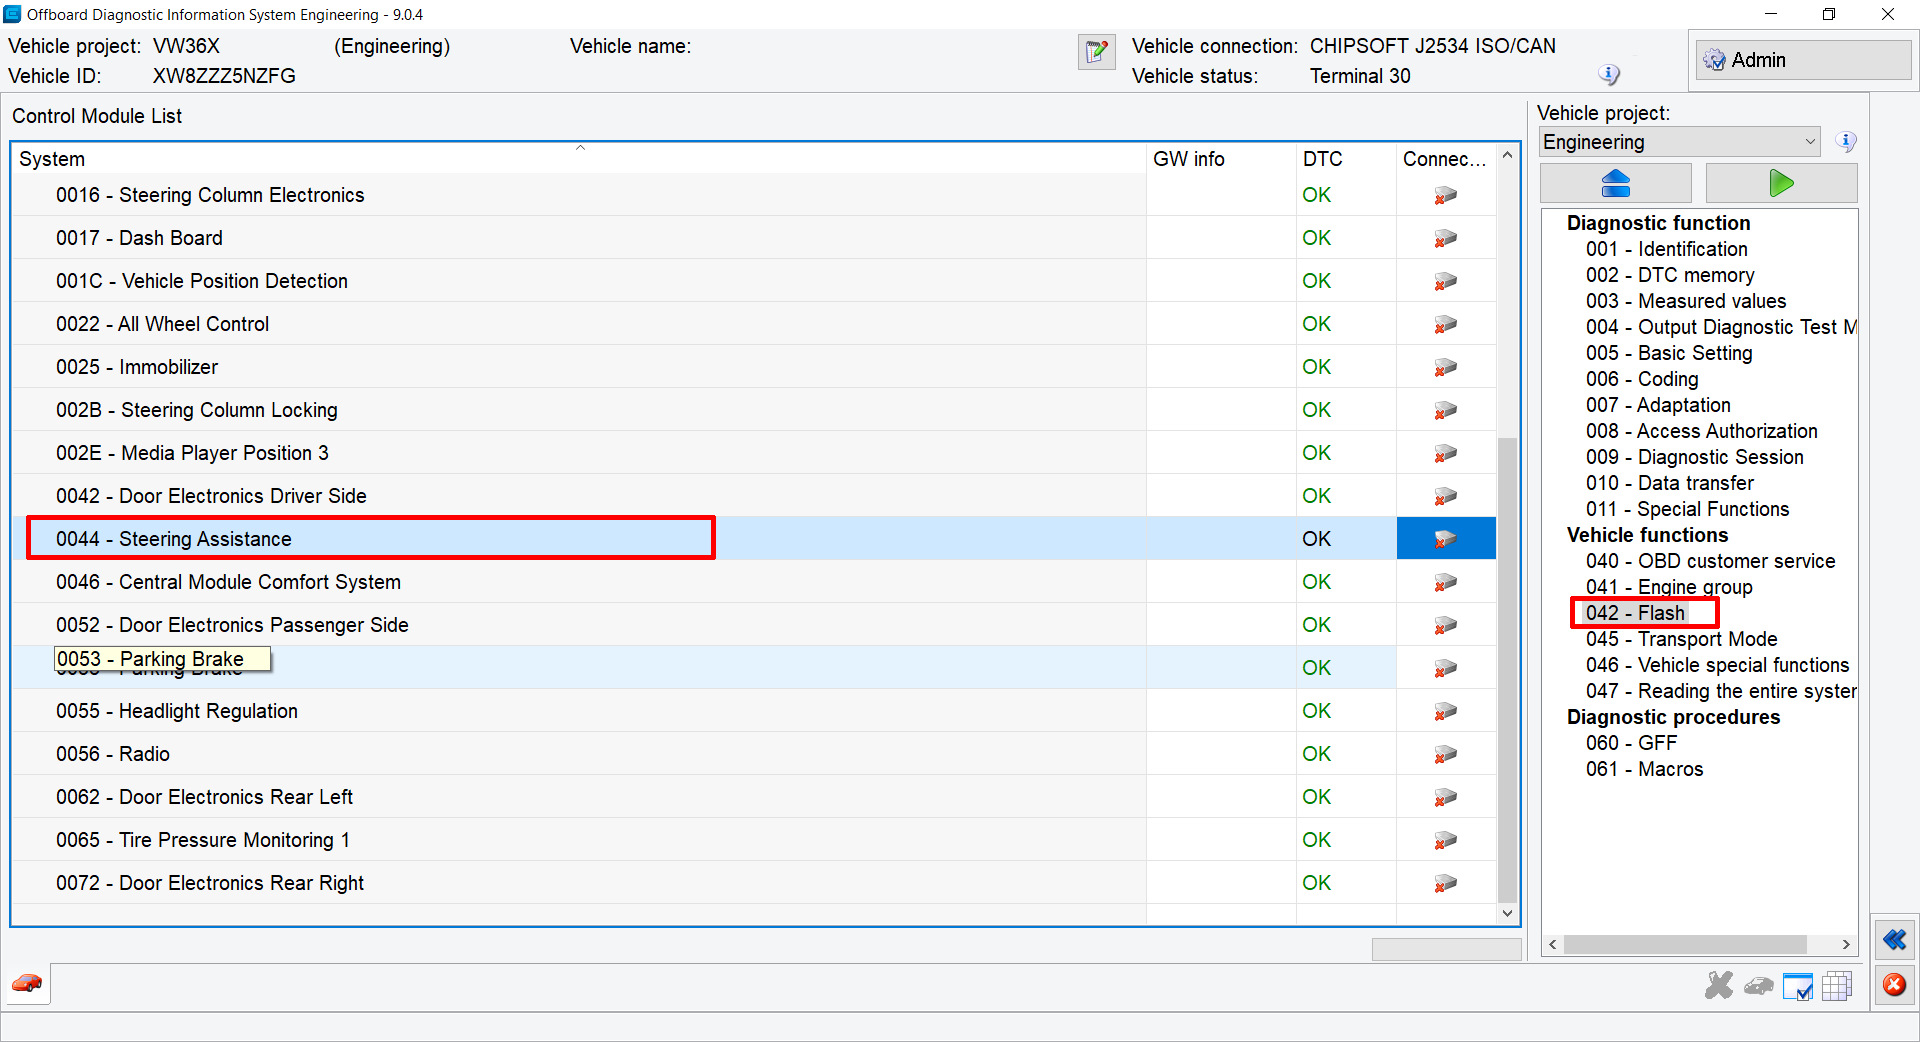
Task: Click the connection icon for Steering Column Electronics
Action: [1445, 196]
